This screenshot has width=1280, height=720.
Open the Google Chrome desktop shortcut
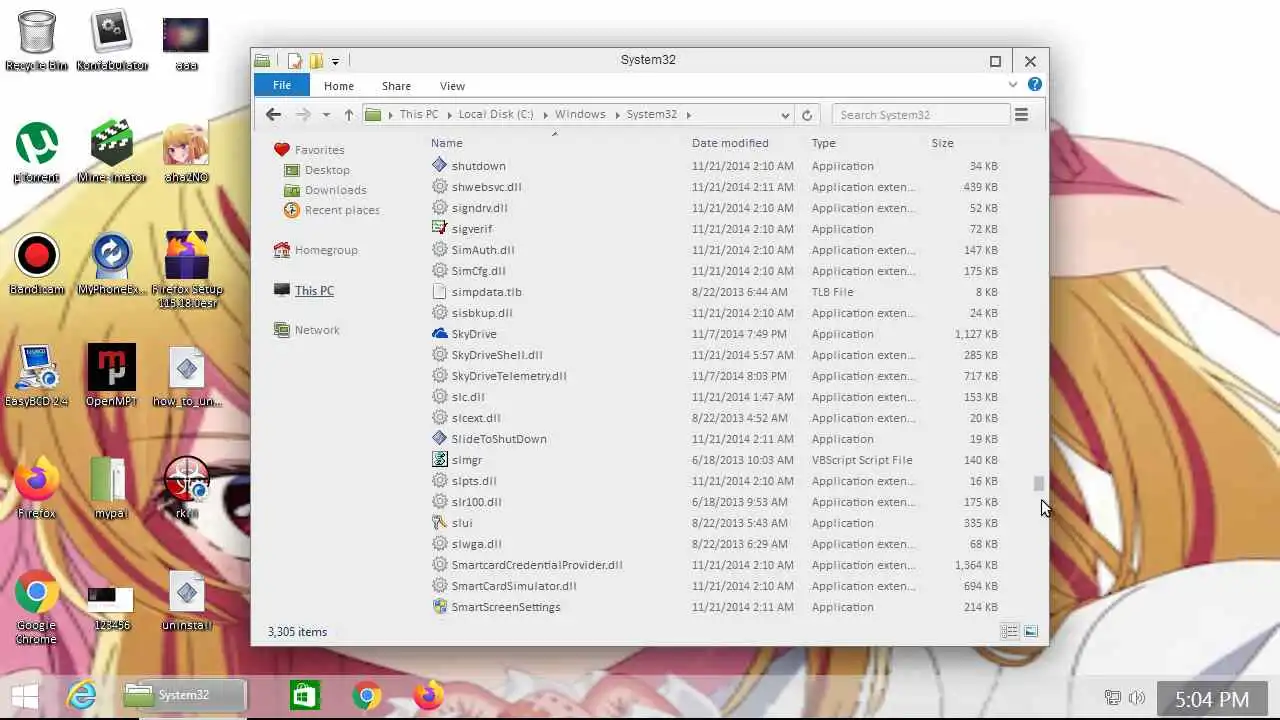37,607
